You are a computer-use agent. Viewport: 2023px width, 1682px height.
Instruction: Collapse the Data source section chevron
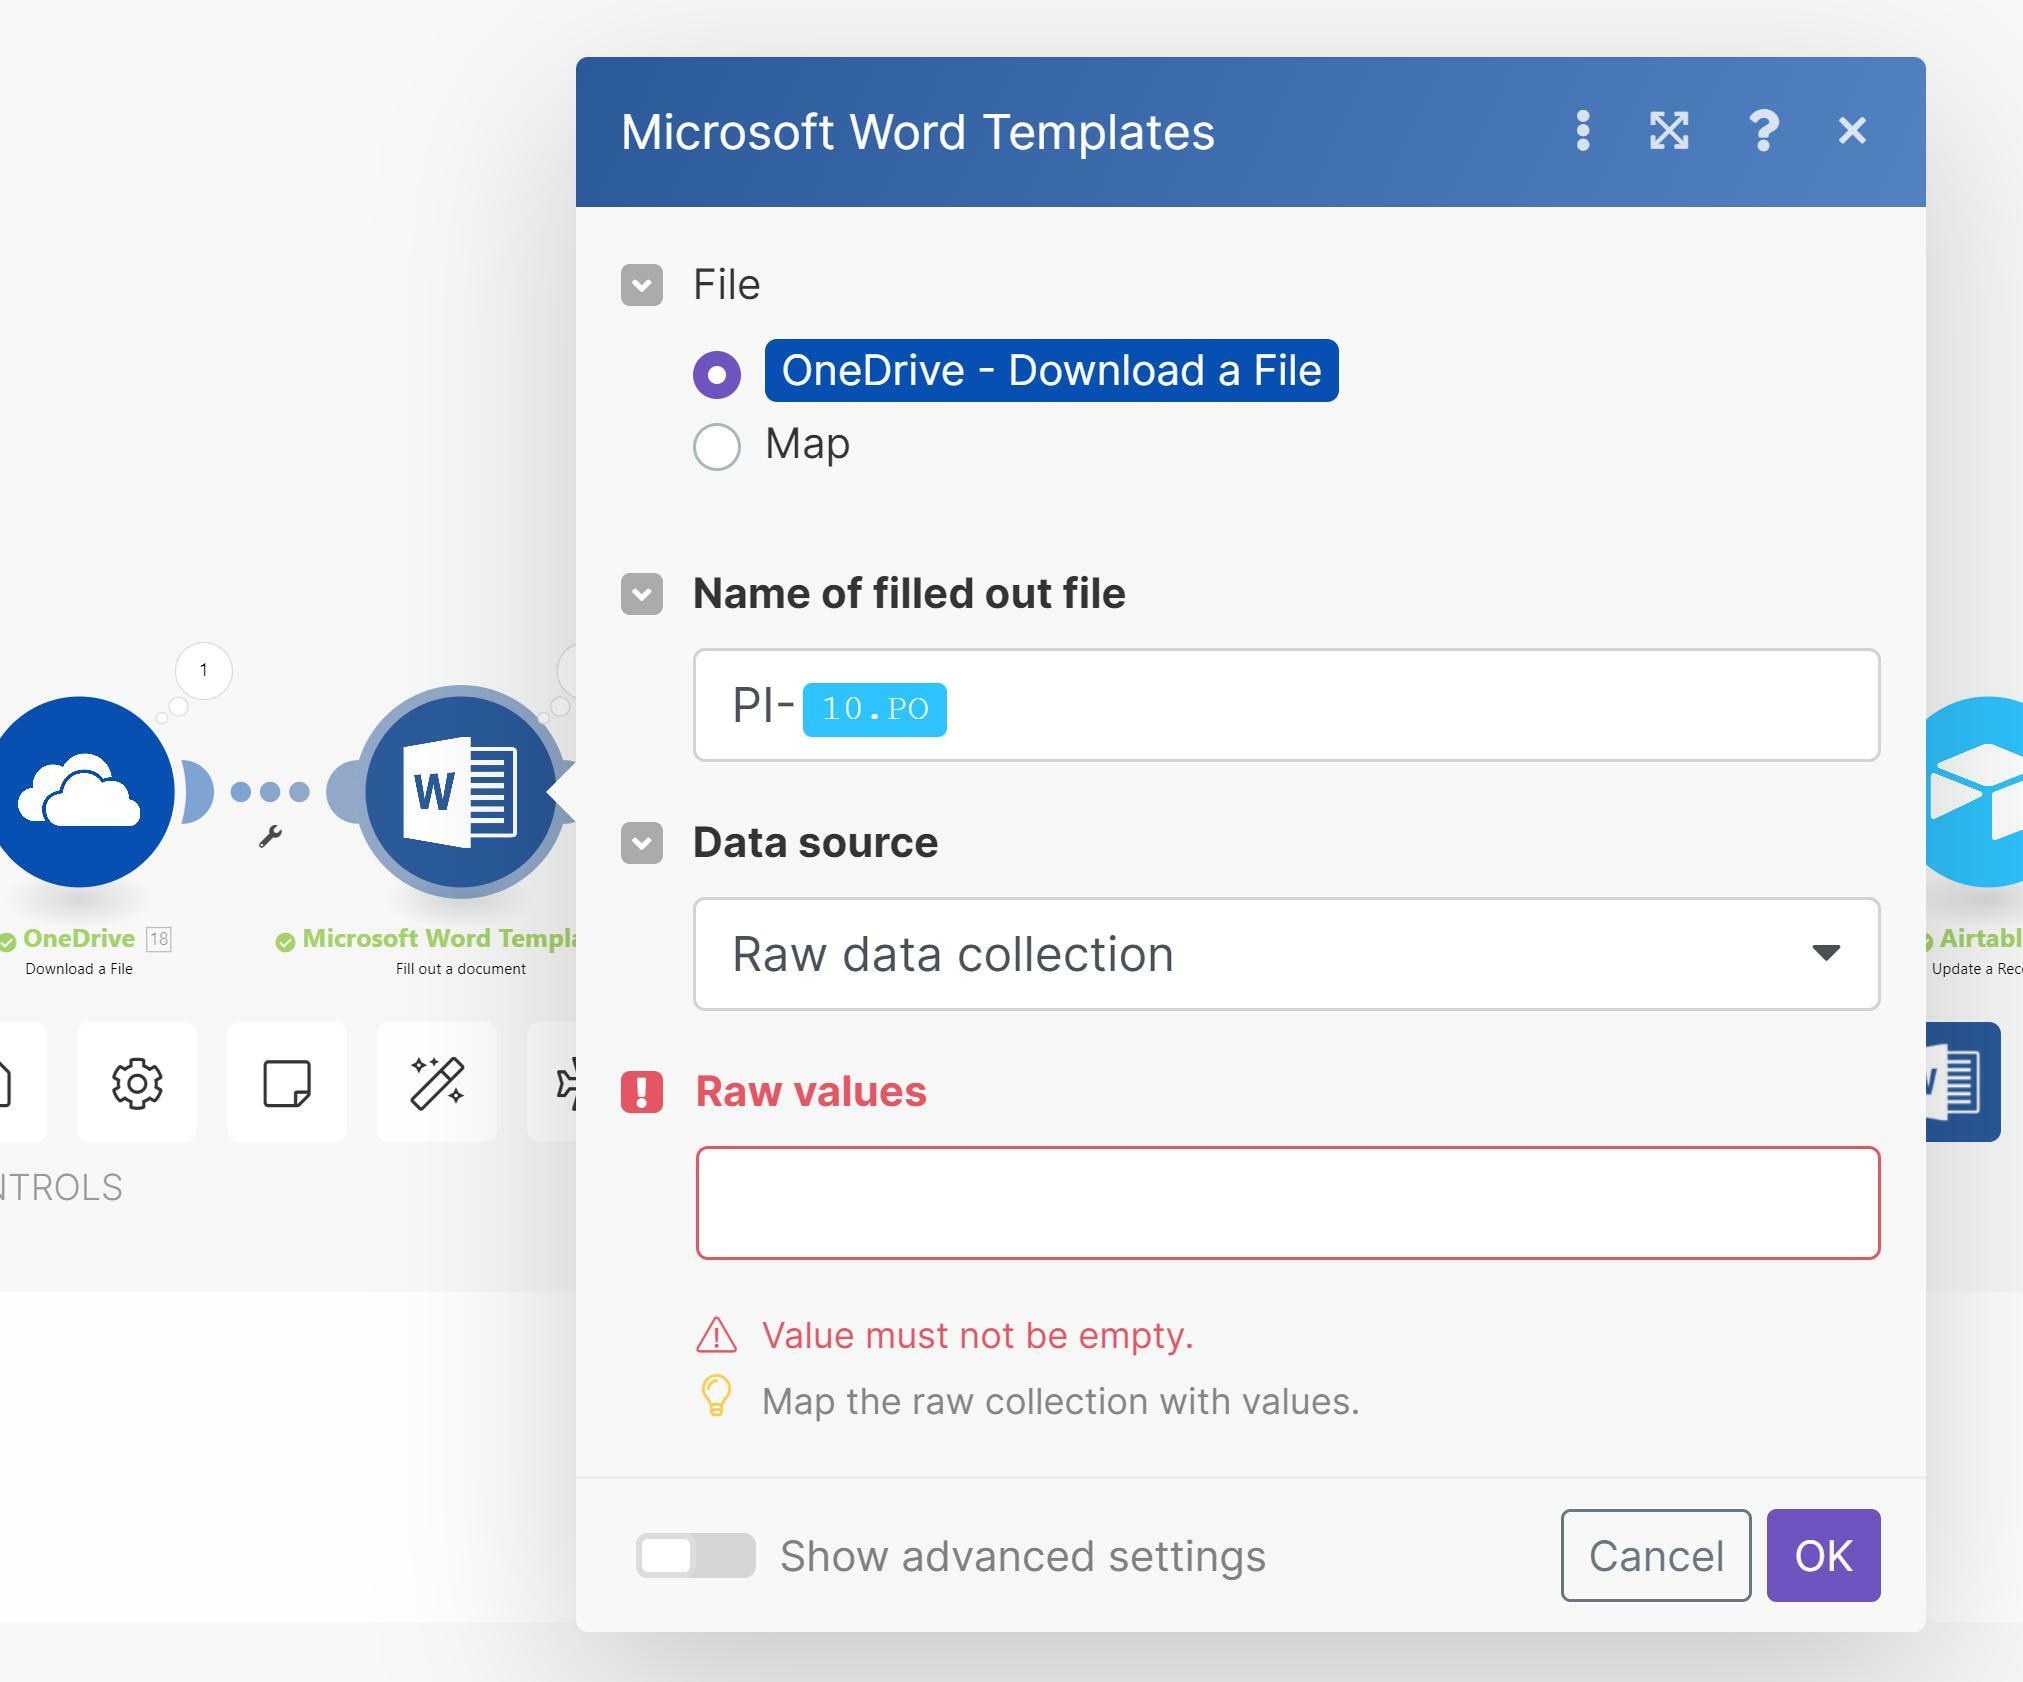pyautogui.click(x=642, y=843)
